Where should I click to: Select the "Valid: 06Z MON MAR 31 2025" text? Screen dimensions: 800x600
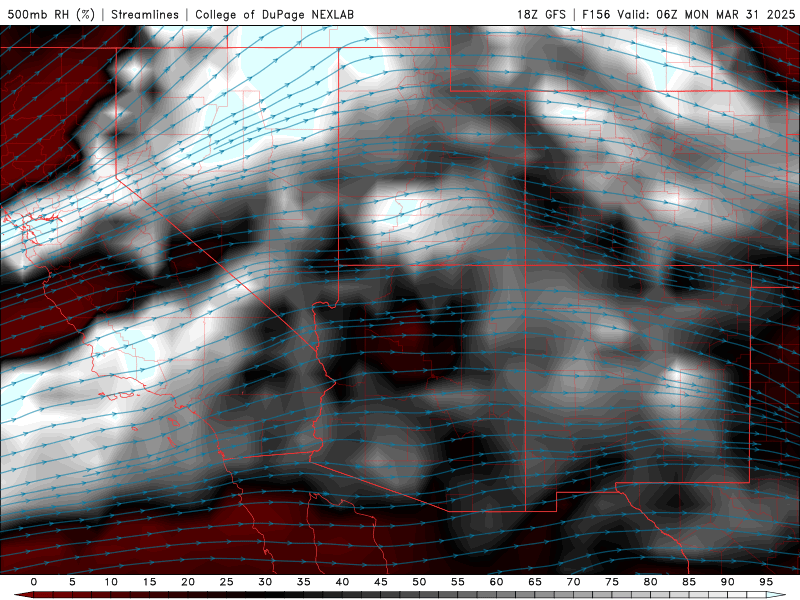[706, 14]
